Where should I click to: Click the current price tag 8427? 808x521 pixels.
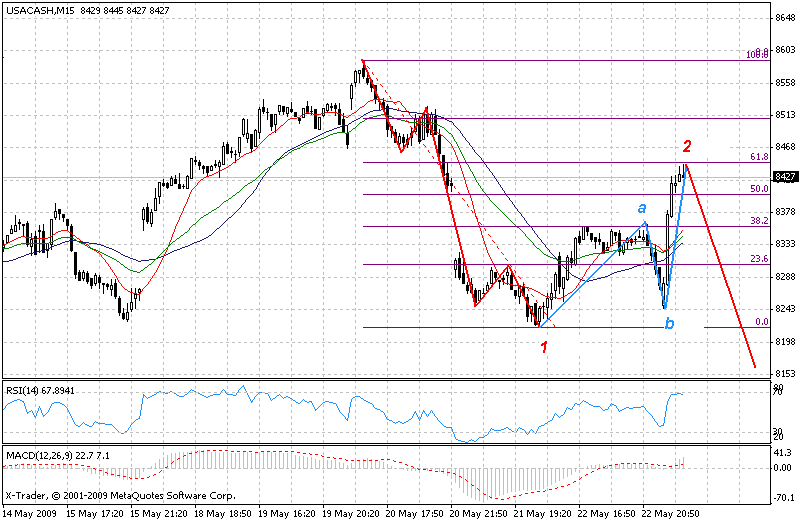click(x=784, y=178)
